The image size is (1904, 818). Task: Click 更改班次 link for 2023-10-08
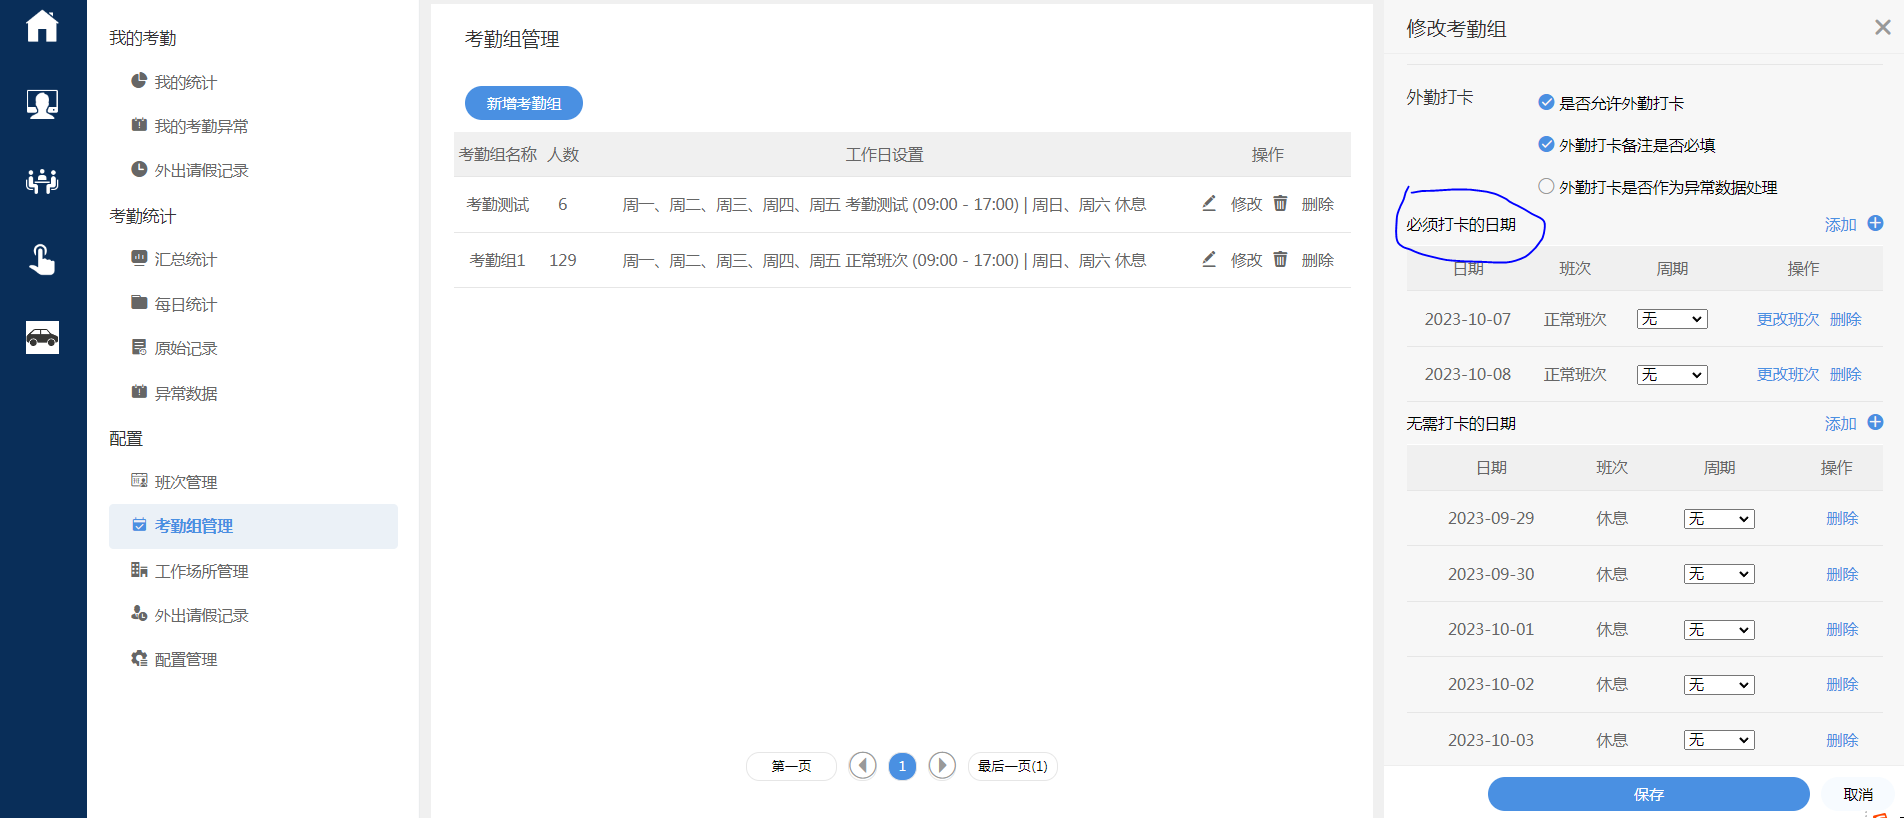(1787, 374)
